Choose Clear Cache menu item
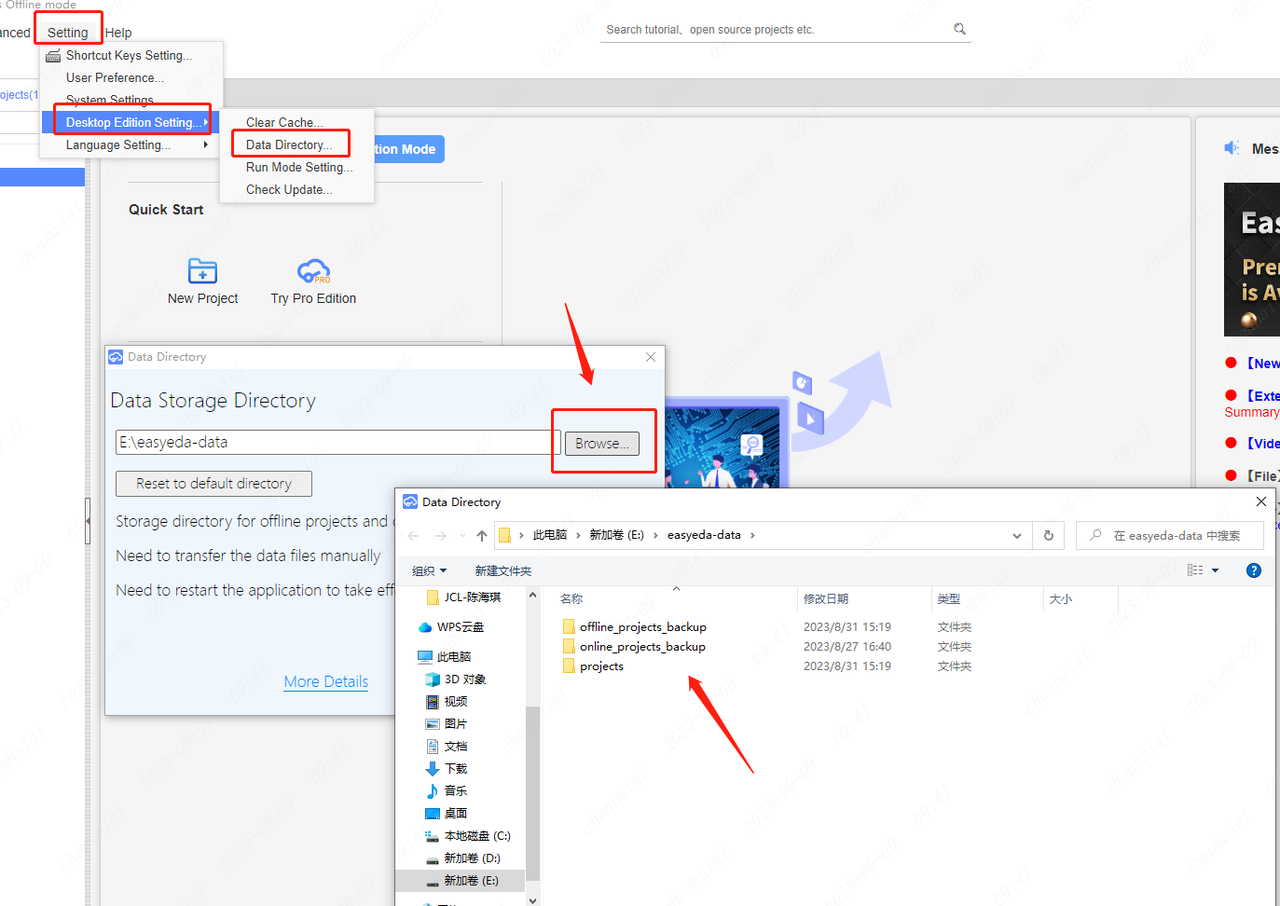The height and width of the screenshot is (906, 1280). (297, 122)
